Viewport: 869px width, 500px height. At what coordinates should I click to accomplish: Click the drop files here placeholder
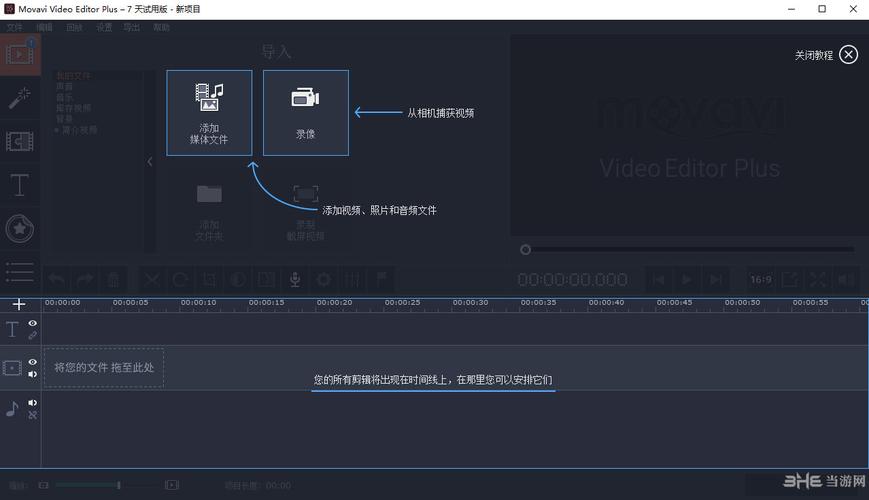(104, 368)
